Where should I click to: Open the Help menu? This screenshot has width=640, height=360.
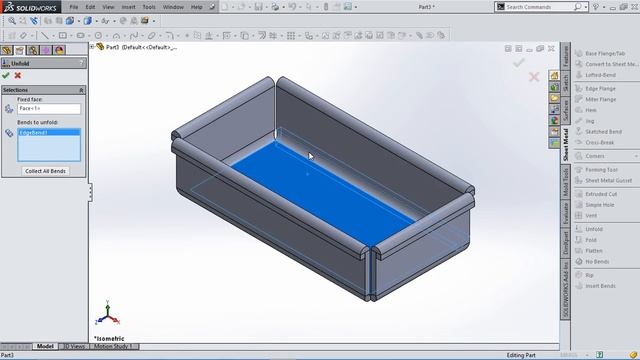pos(196,7)
